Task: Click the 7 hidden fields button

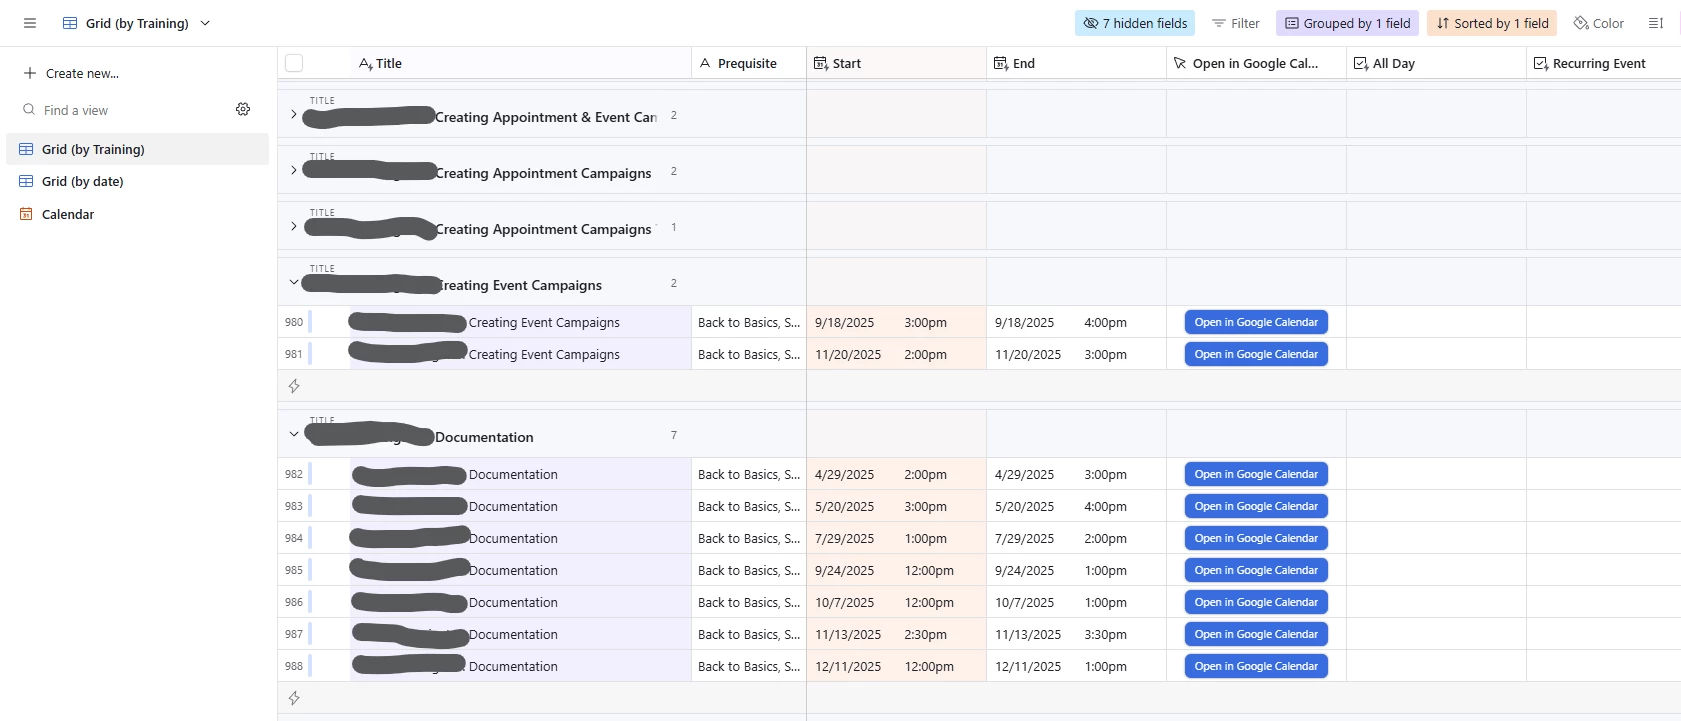Action: click(1136, 23)
